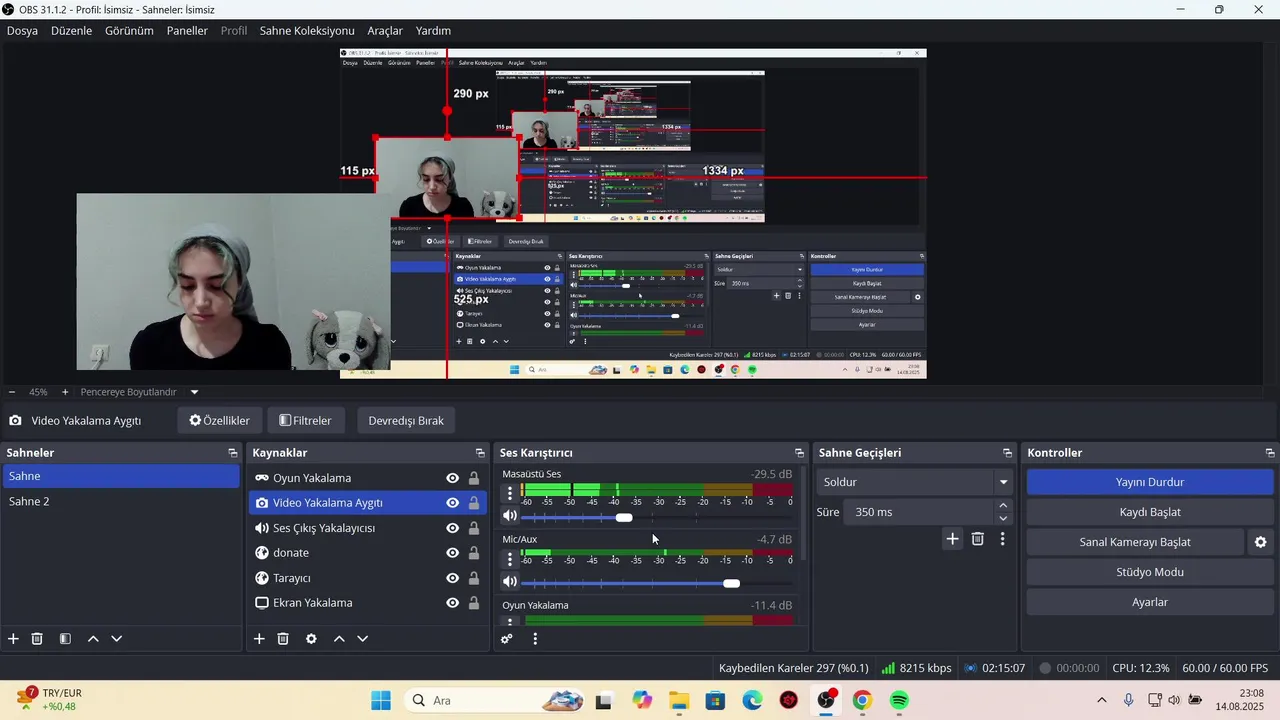
Task: Open the Paneller menu
Action: (x=187, y=31)
